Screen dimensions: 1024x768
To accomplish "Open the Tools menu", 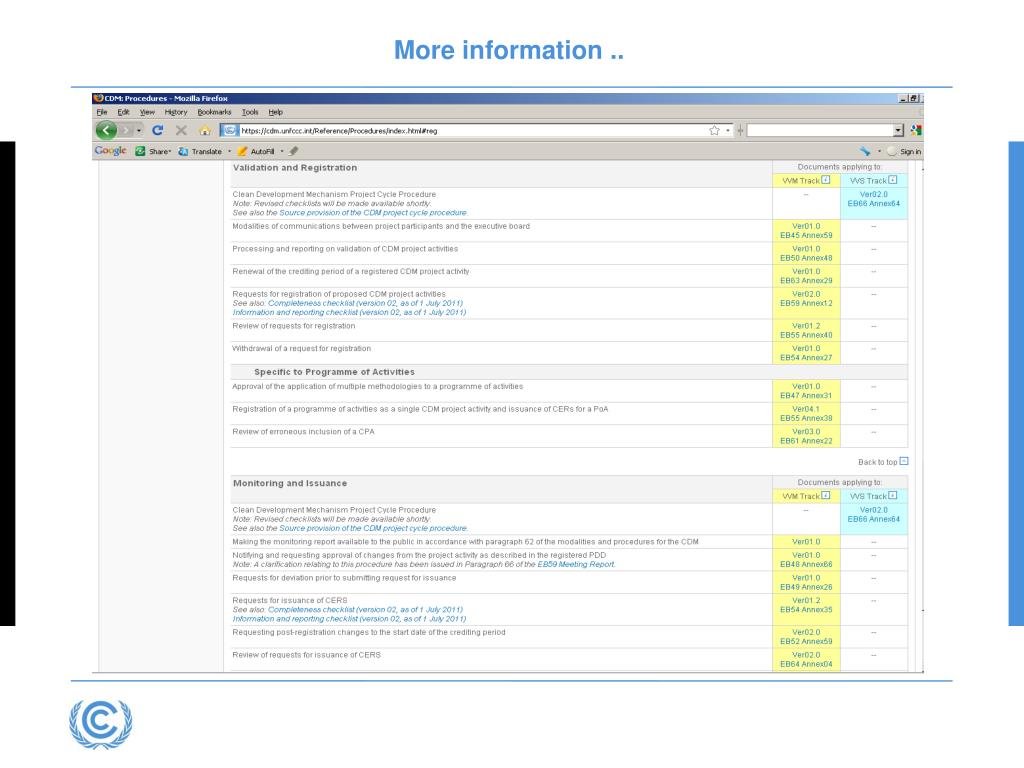I will click(250, 112).
